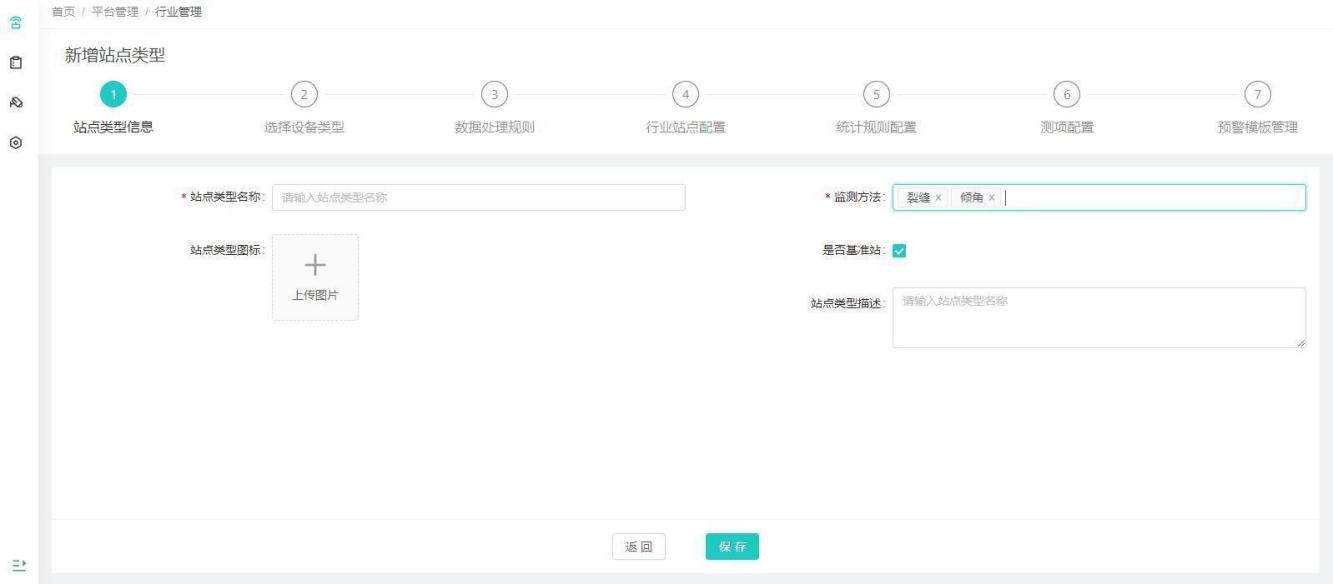The image size is (1333, 584).
Task: Expand the sidebar with bottom collapse icon
Action: click(x=16, y=564)
